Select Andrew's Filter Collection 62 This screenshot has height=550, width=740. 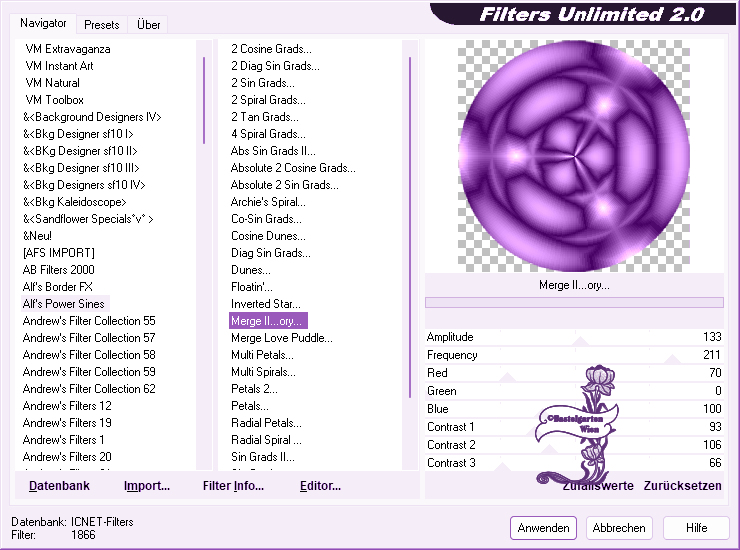click(89, 389)
